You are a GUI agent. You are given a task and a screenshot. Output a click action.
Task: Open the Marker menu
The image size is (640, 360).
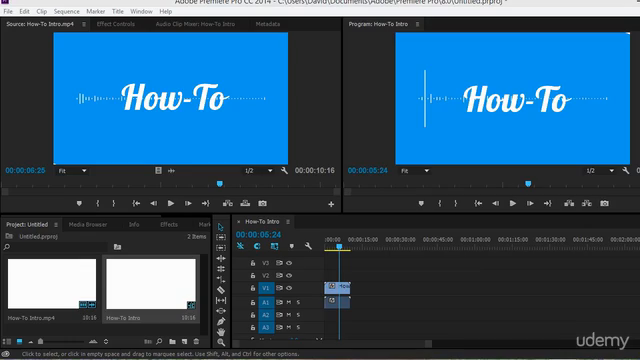[96, 11]
